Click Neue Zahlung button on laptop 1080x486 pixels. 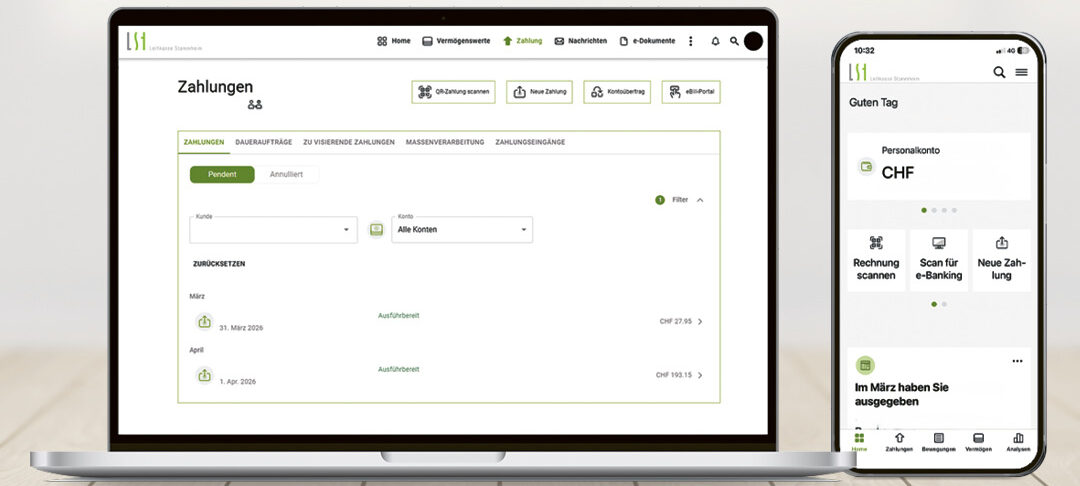point(539,92)
